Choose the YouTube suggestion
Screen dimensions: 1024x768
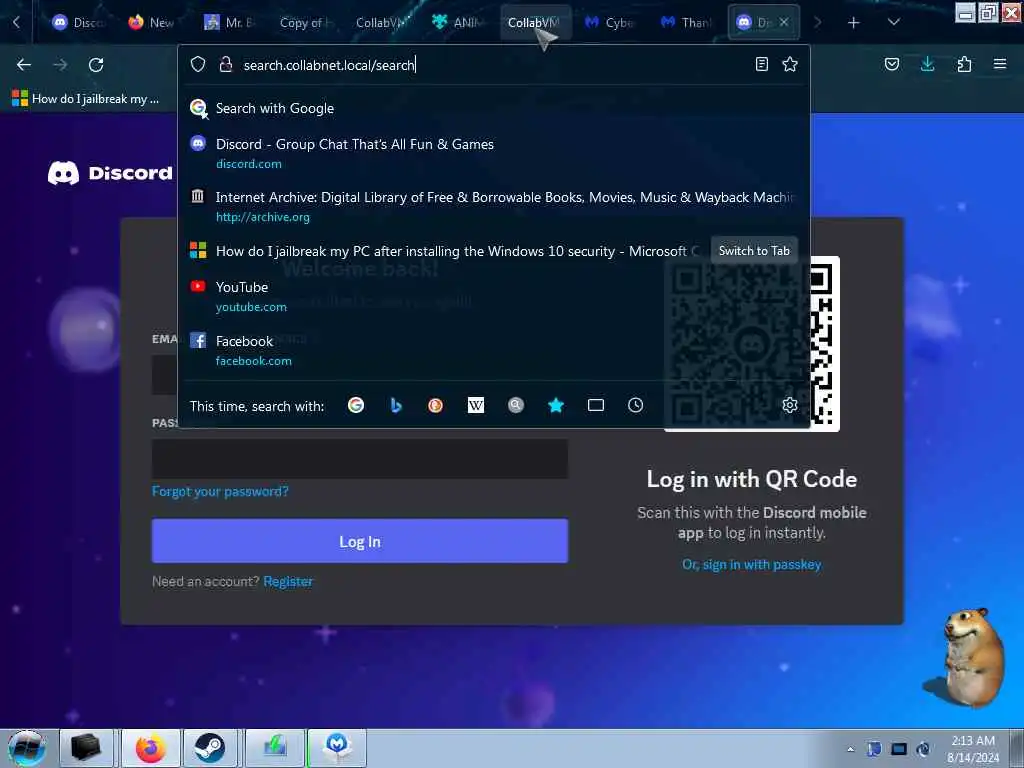pos(494,296)
